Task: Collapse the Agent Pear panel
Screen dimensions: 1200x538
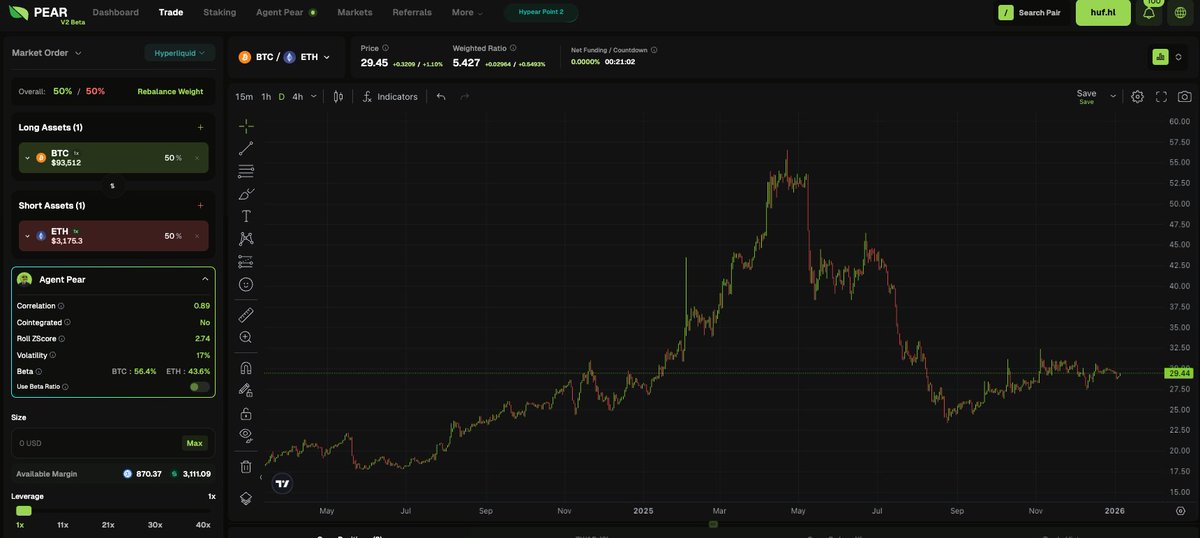Action: [205, 279]
